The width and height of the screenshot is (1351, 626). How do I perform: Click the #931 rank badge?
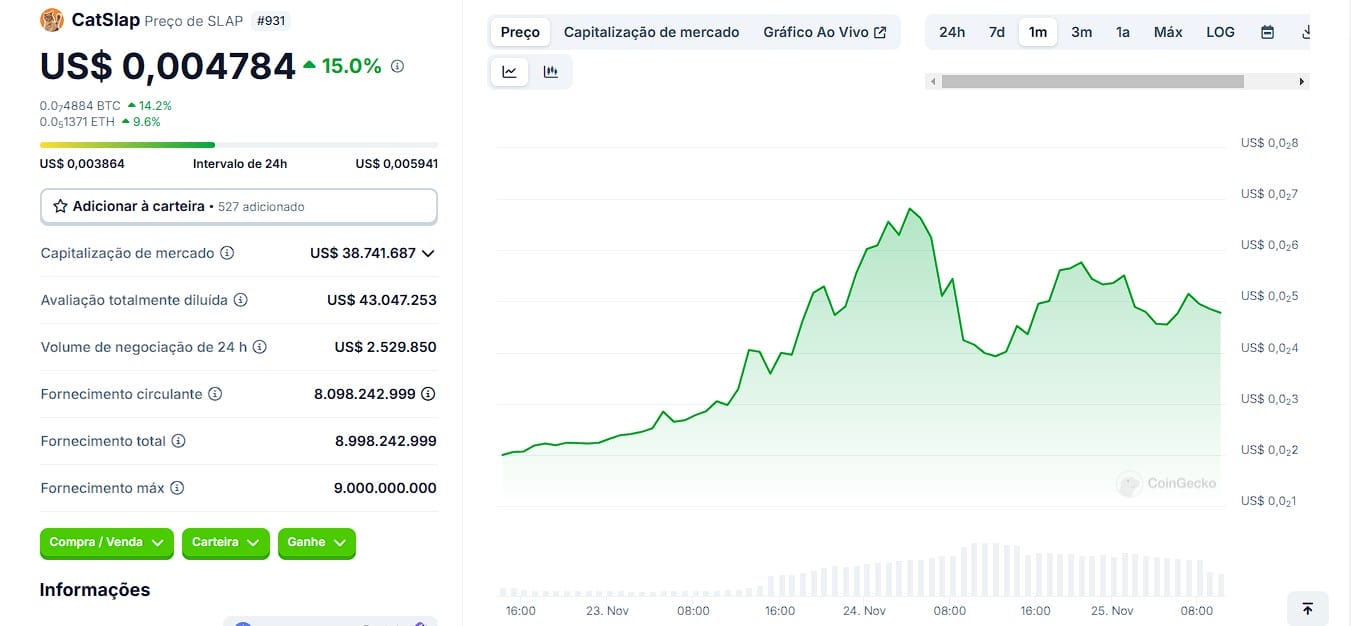[x=269, y=20]
